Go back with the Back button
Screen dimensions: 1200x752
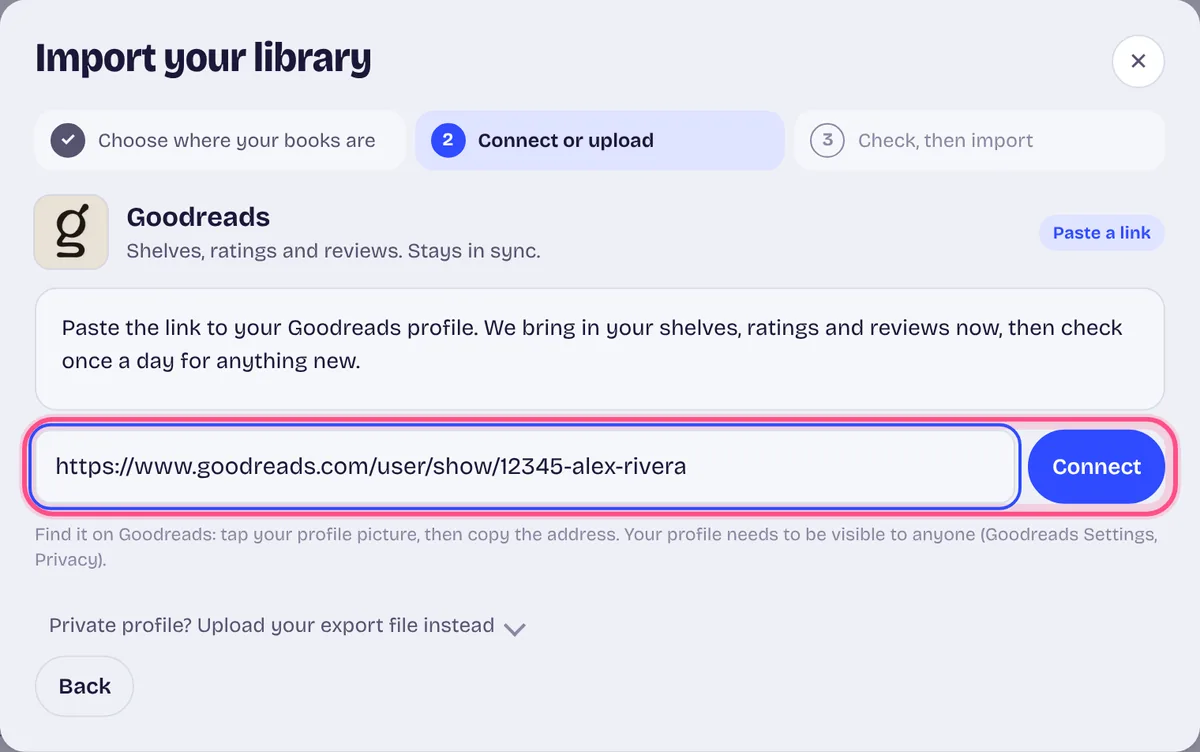85,686
